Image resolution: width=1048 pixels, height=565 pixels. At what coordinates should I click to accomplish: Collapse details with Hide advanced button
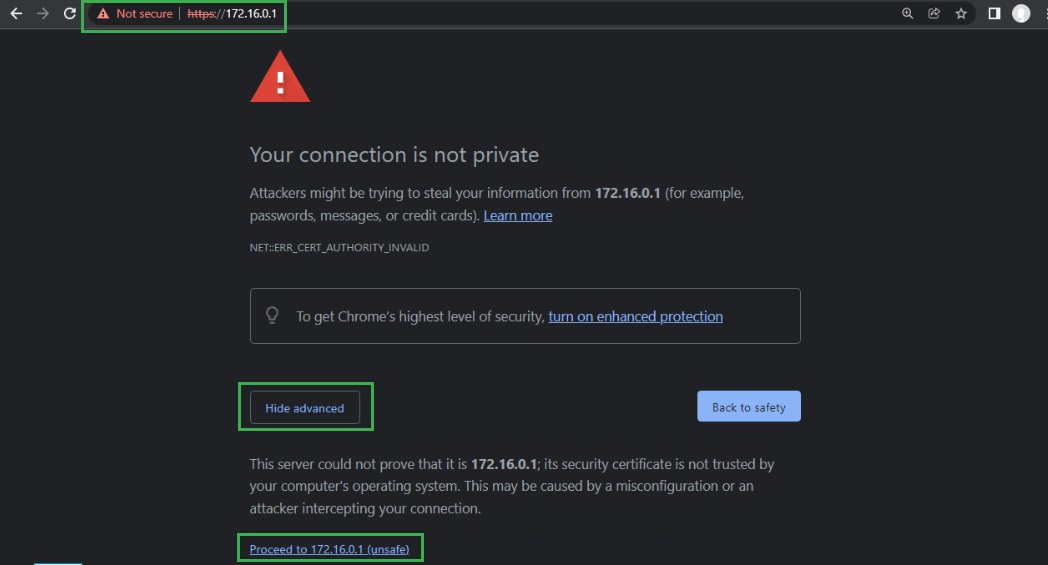point(305,408)
